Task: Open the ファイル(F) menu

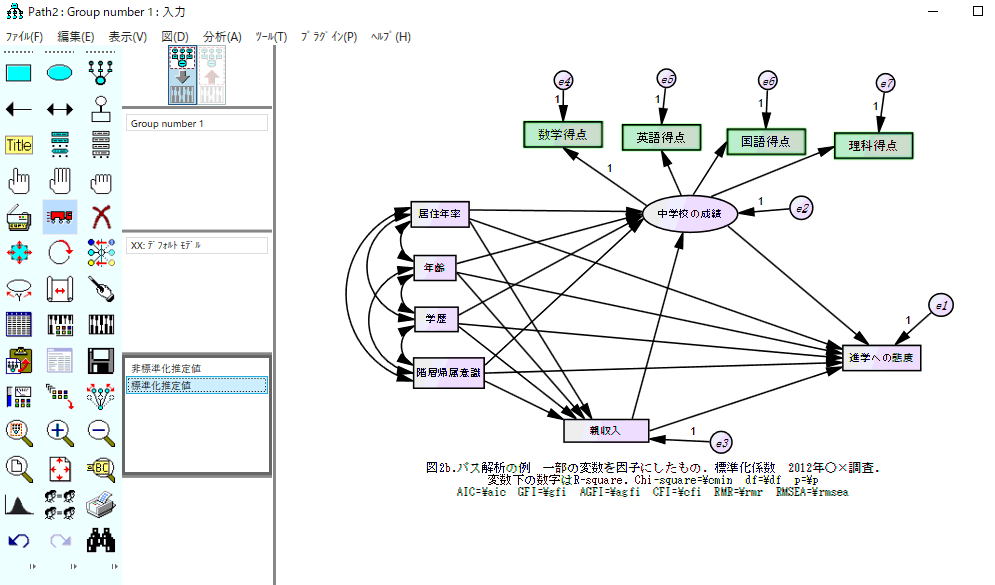Action: click(x=25, y=37)
